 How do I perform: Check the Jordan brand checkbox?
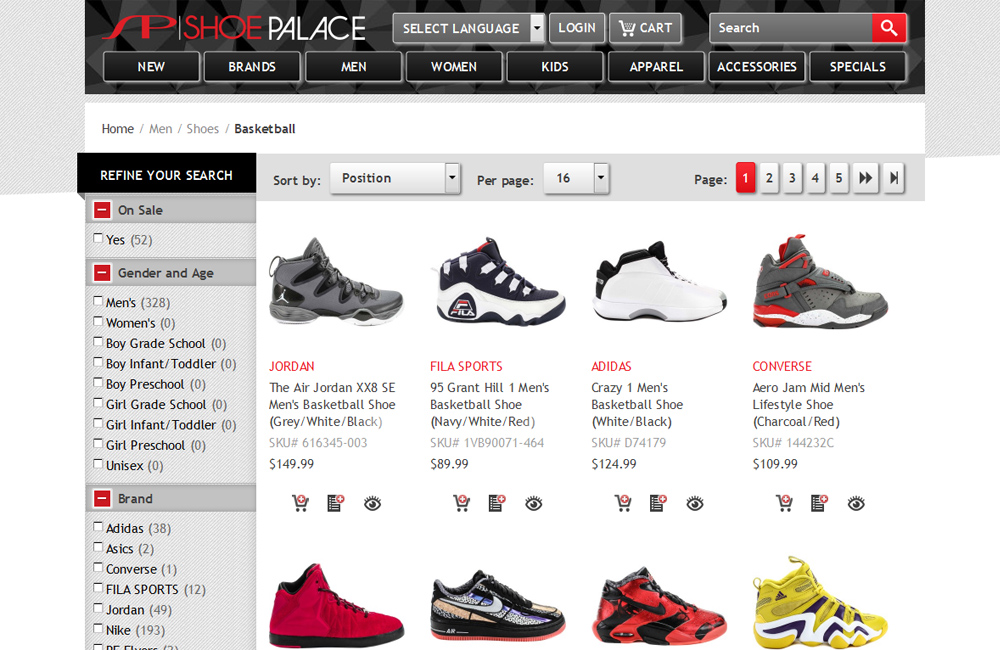pyautogui.click(x=98, y=608)
